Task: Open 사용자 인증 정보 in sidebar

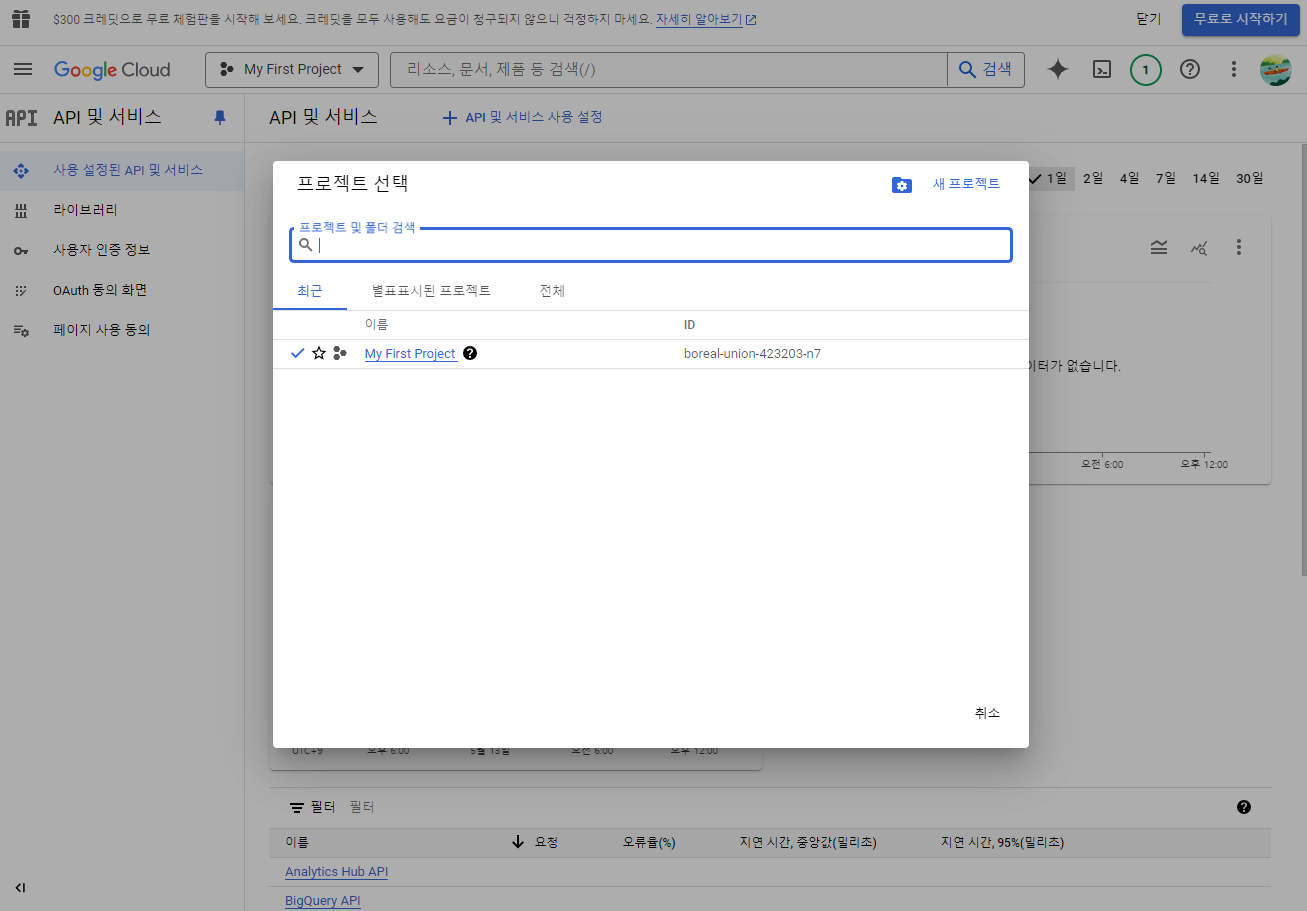Action: coord(122,250)
